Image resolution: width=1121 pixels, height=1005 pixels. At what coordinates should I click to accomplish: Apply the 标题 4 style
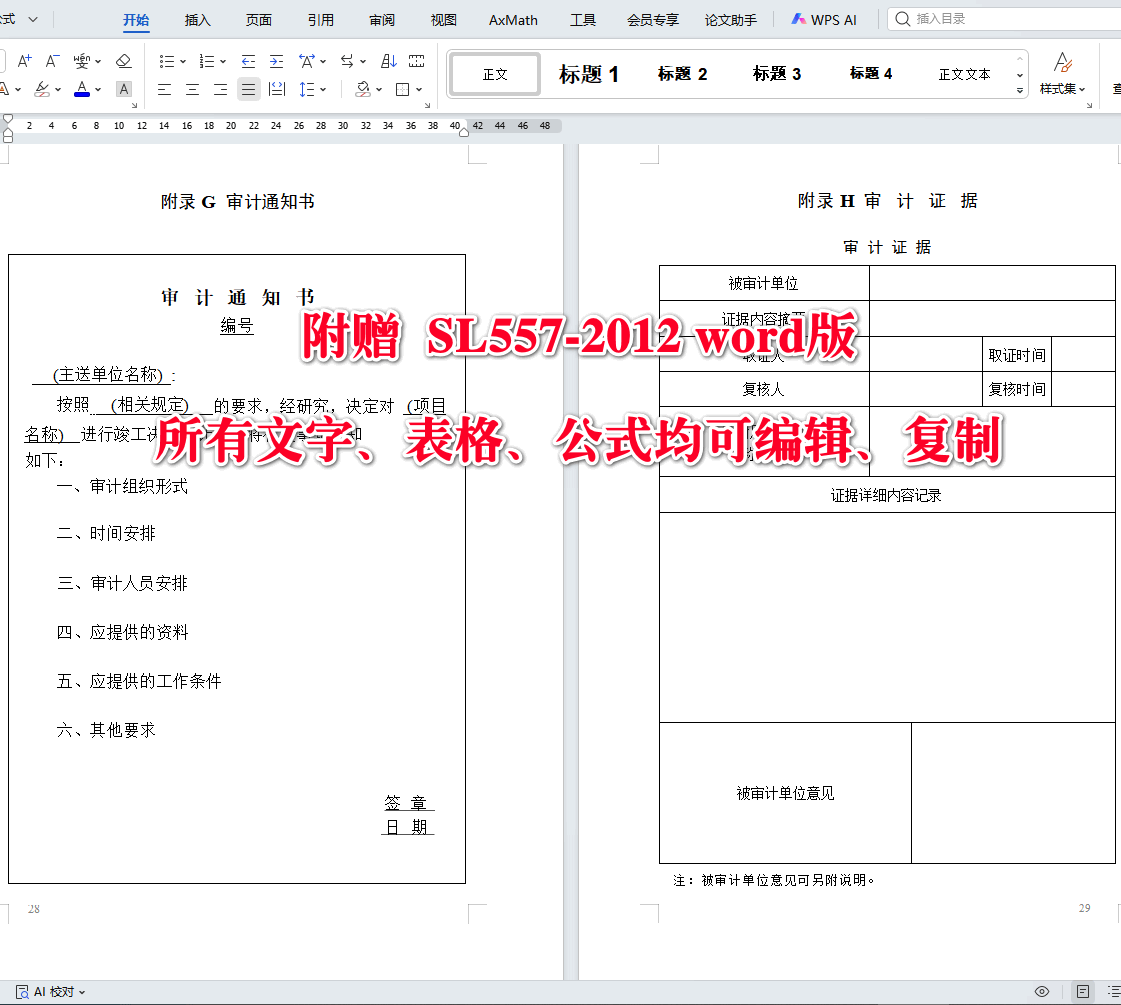pyautogui.click(x=871, y=74)
